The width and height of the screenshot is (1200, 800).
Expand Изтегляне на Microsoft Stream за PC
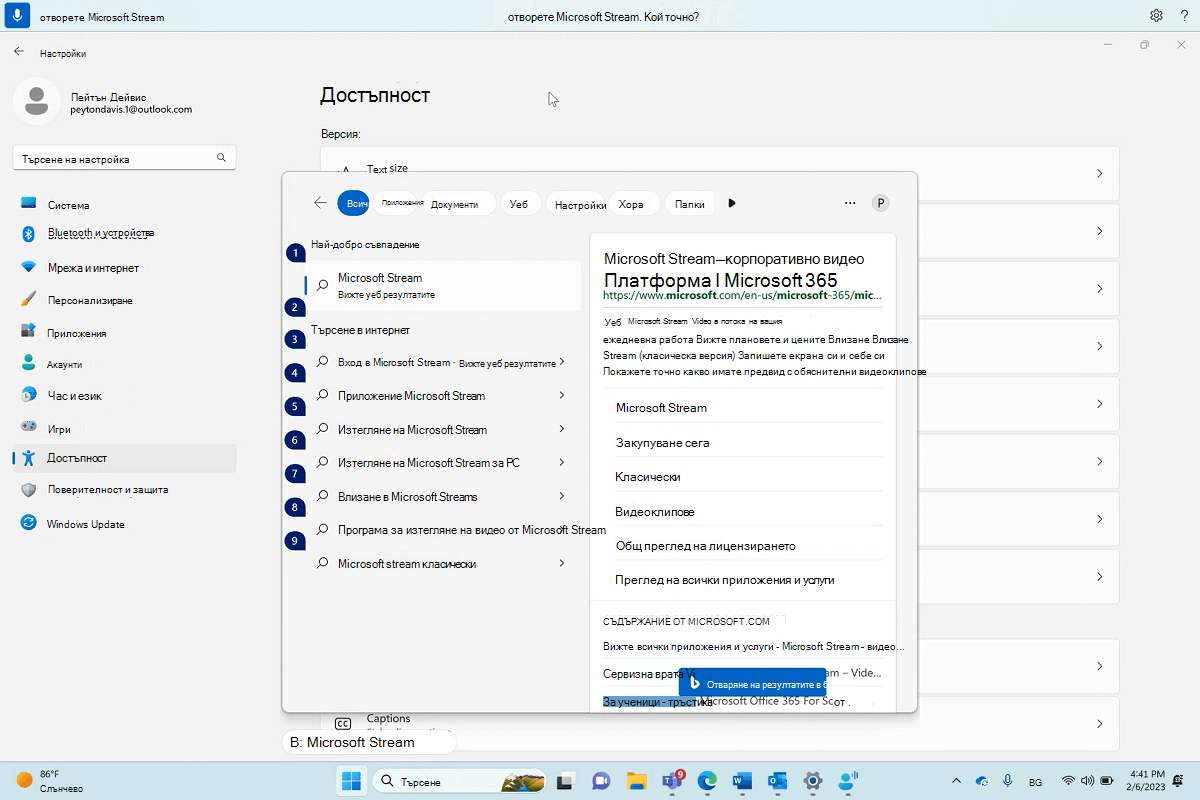(x=563, y=462)
